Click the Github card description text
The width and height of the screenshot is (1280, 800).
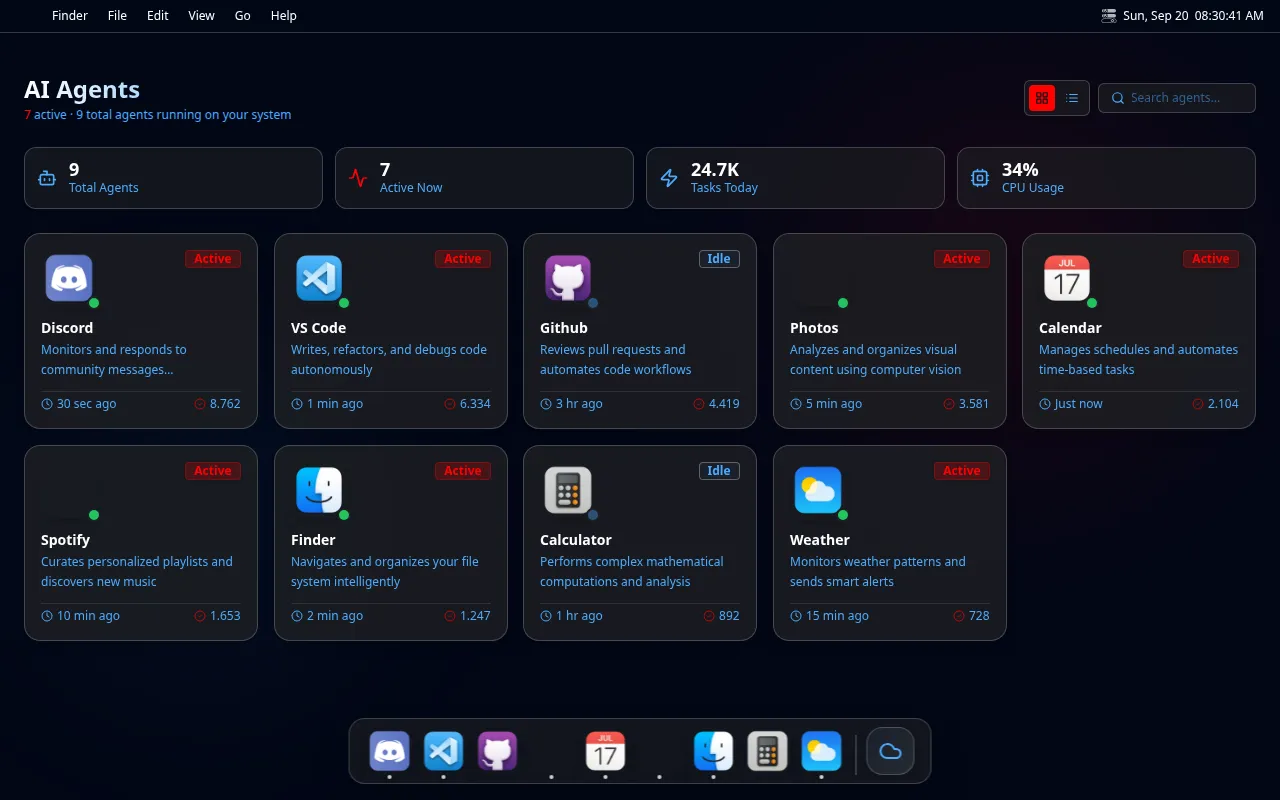(x=616, y=360)
